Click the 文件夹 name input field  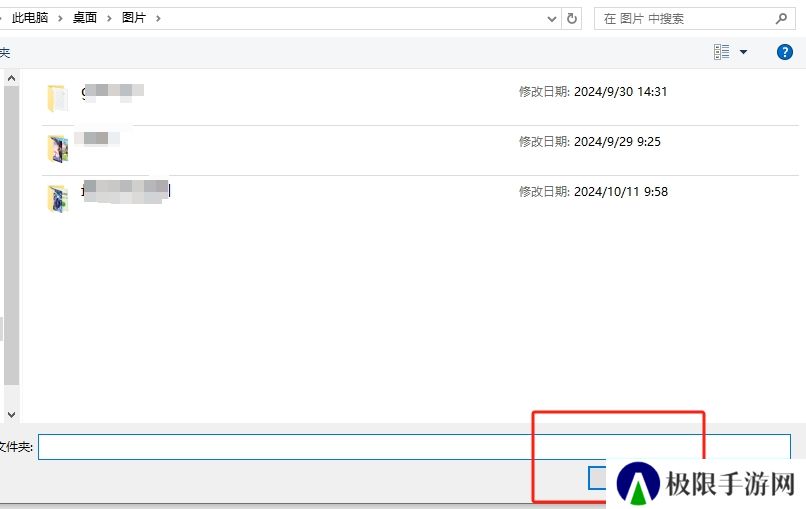point(414,447)
